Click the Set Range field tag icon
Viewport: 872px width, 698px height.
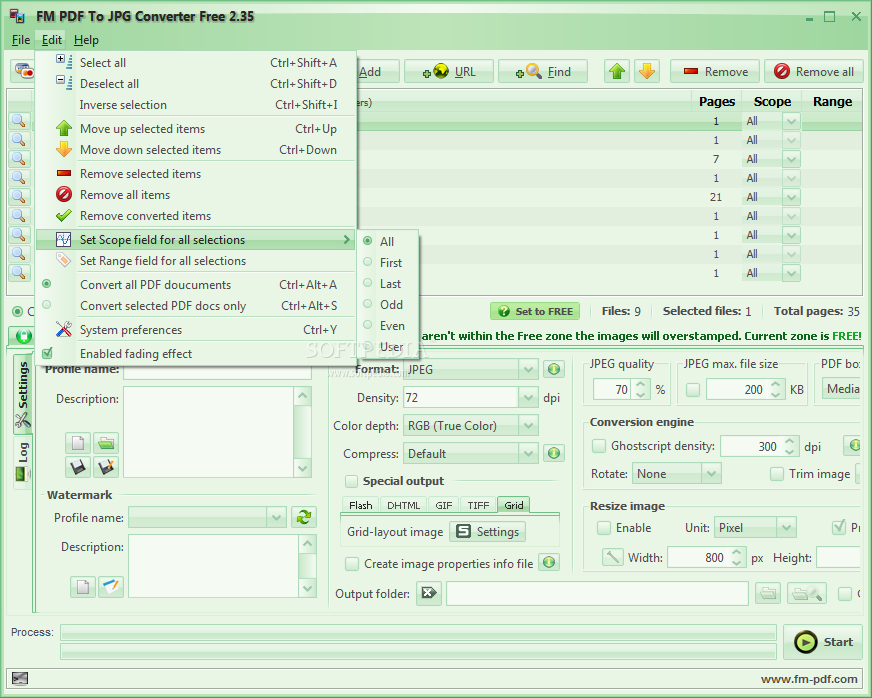63,260
